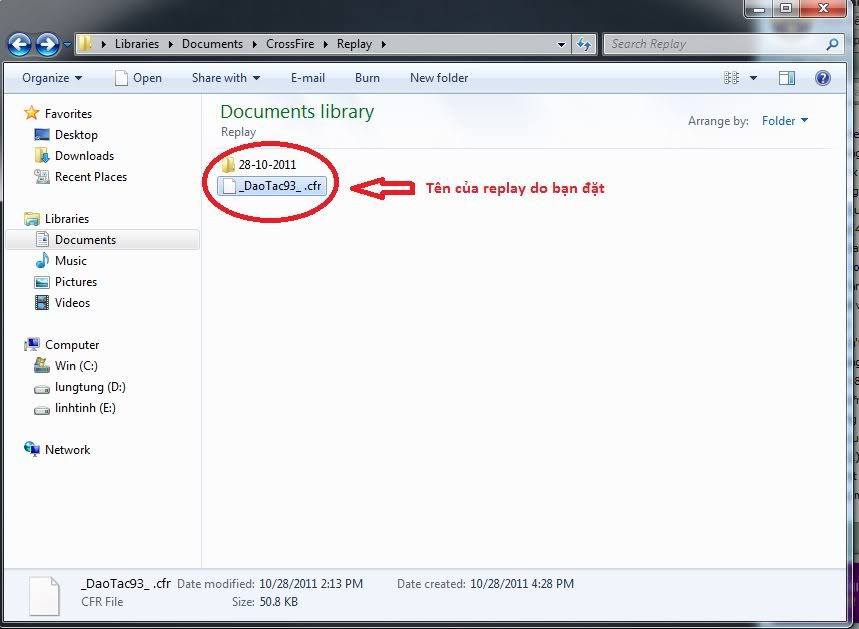Screen dimensions: 859x629
Task: Open the Music library
Action: (71, 261)
